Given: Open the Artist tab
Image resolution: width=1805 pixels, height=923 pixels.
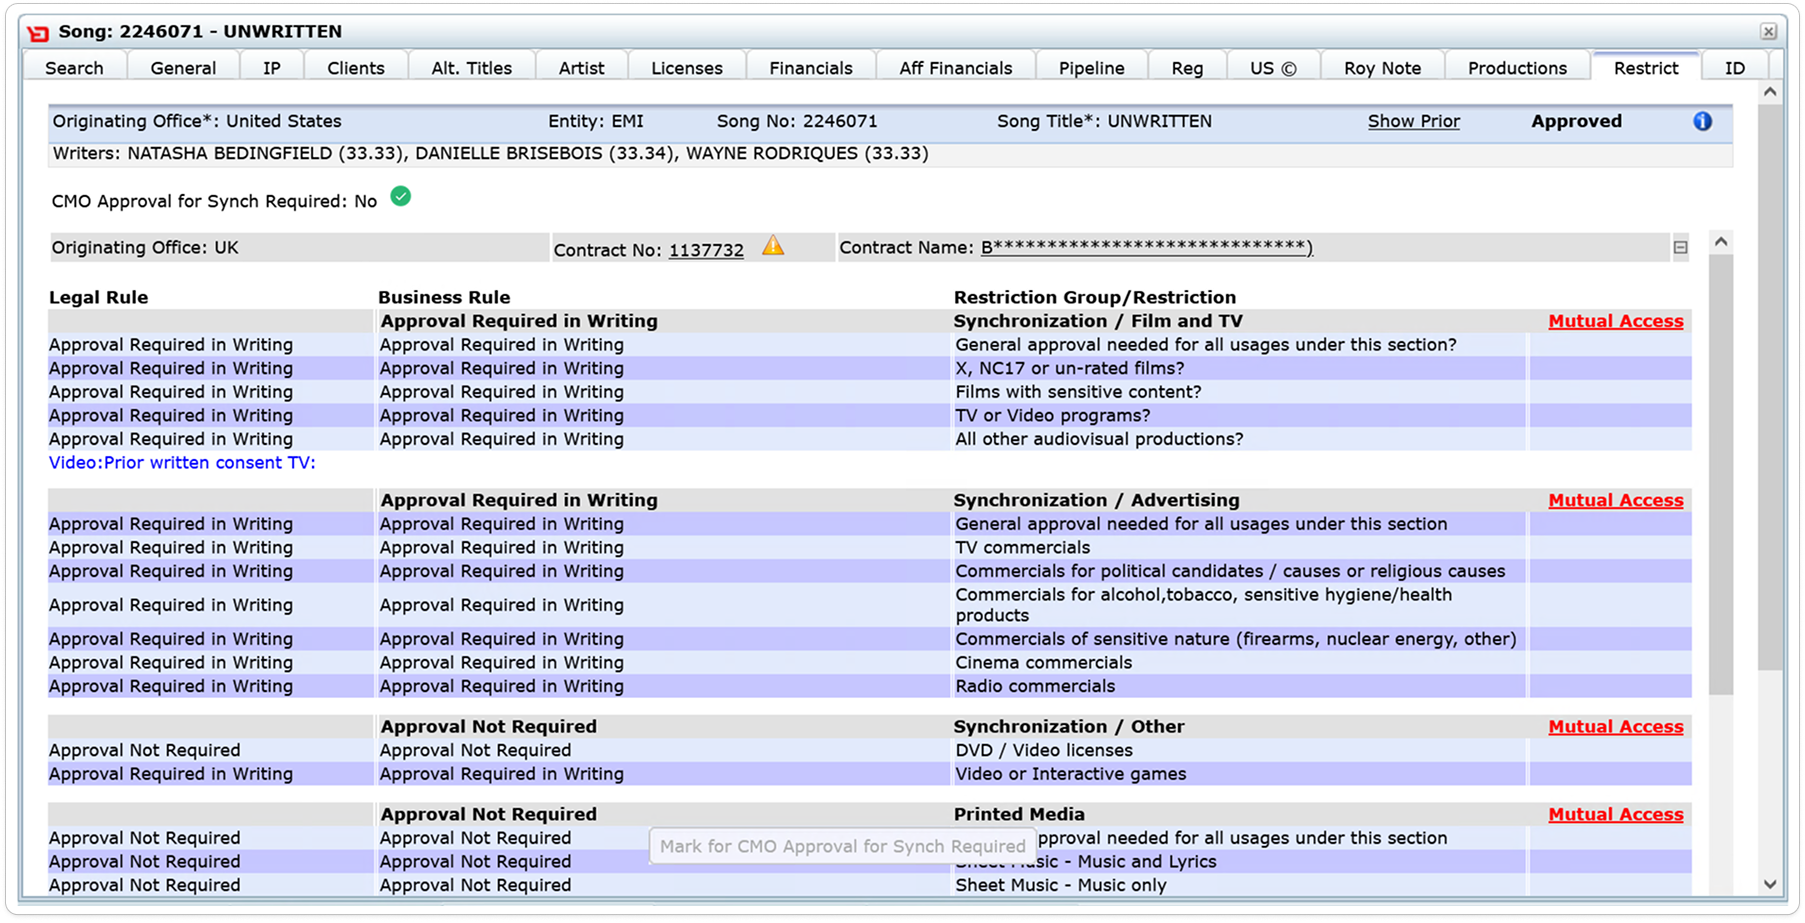Looking at the screenshot, I should point(582,68).
